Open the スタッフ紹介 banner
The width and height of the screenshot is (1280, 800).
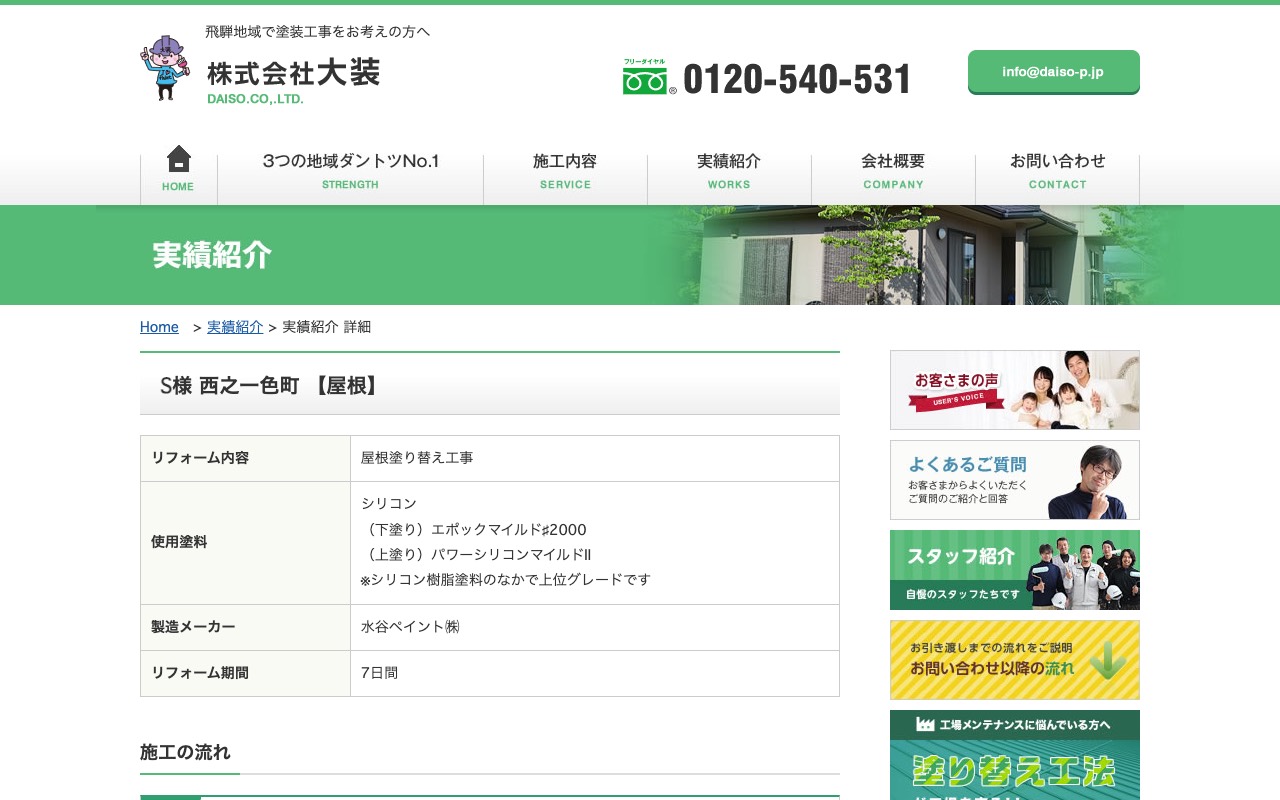[1015, 570]
